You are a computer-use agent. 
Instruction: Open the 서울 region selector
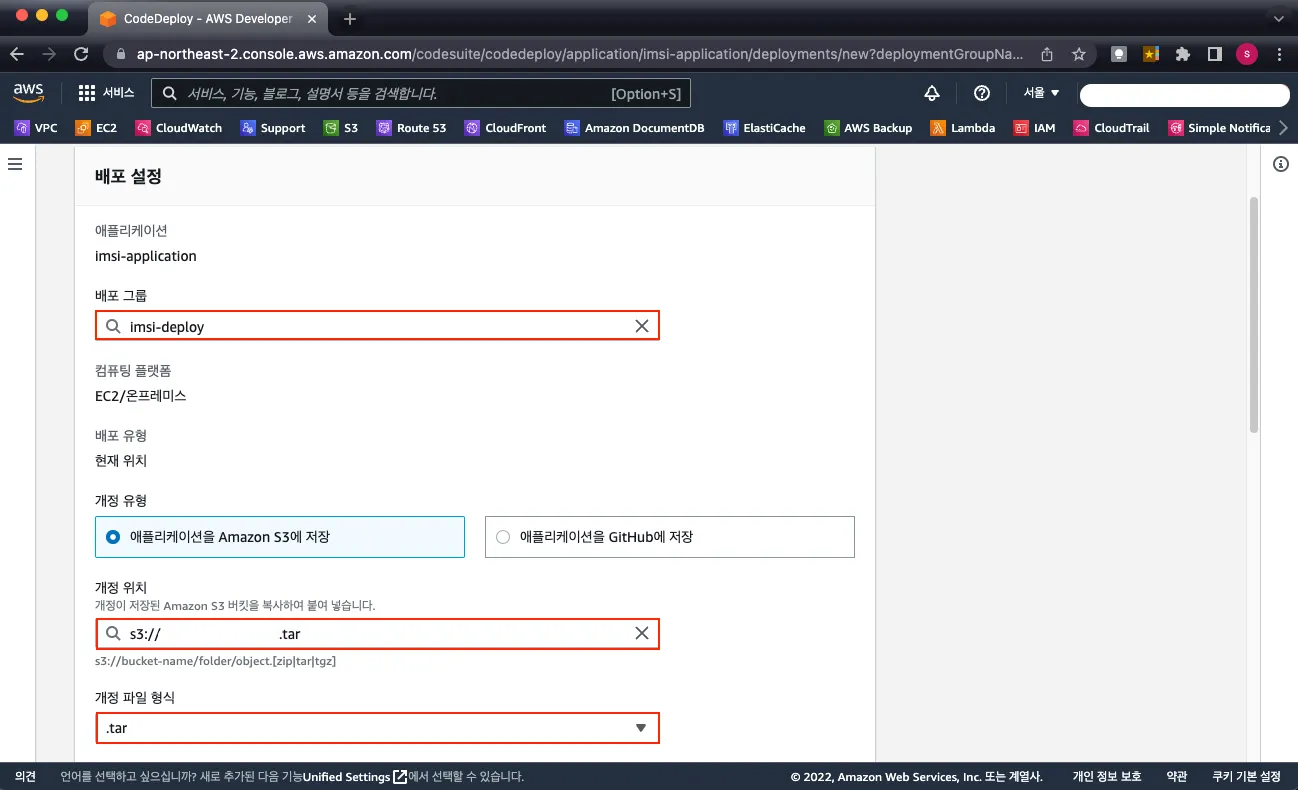1041,93
